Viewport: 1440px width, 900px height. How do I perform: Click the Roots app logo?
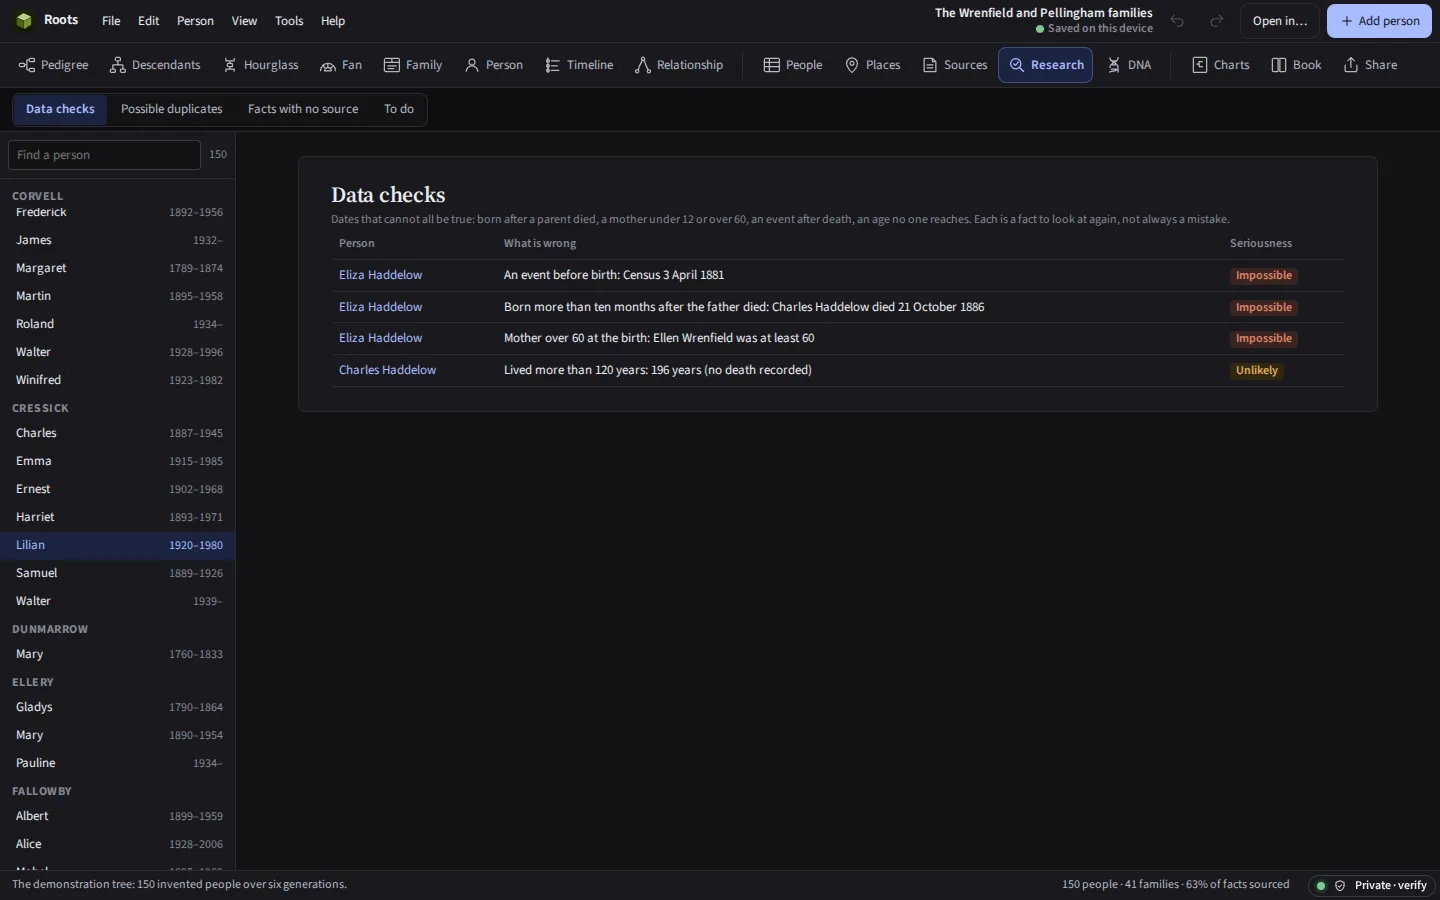click(x=24, y=21)
